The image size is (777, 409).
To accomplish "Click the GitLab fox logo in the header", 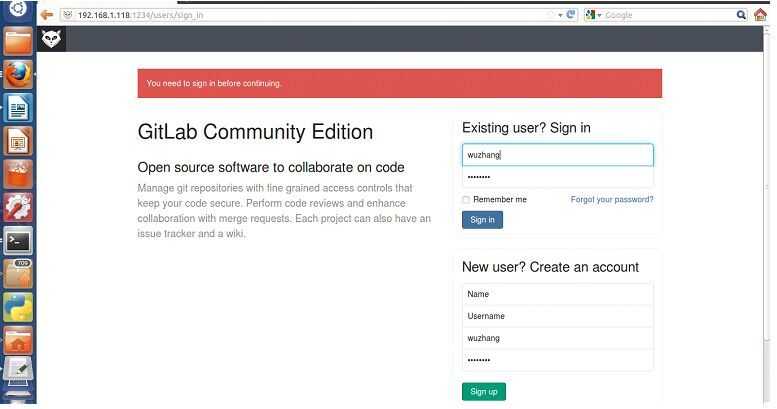I will [x=51, y=39].
